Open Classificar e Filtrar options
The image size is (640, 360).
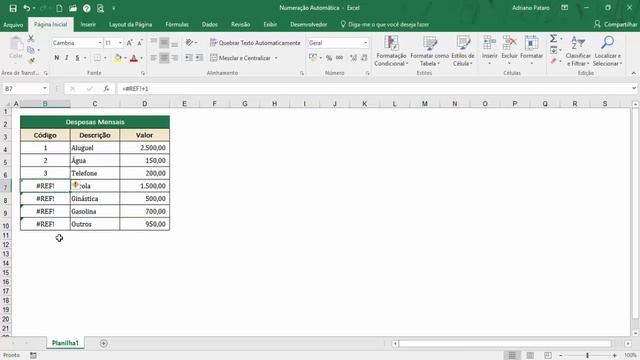(x=578, y=51)
